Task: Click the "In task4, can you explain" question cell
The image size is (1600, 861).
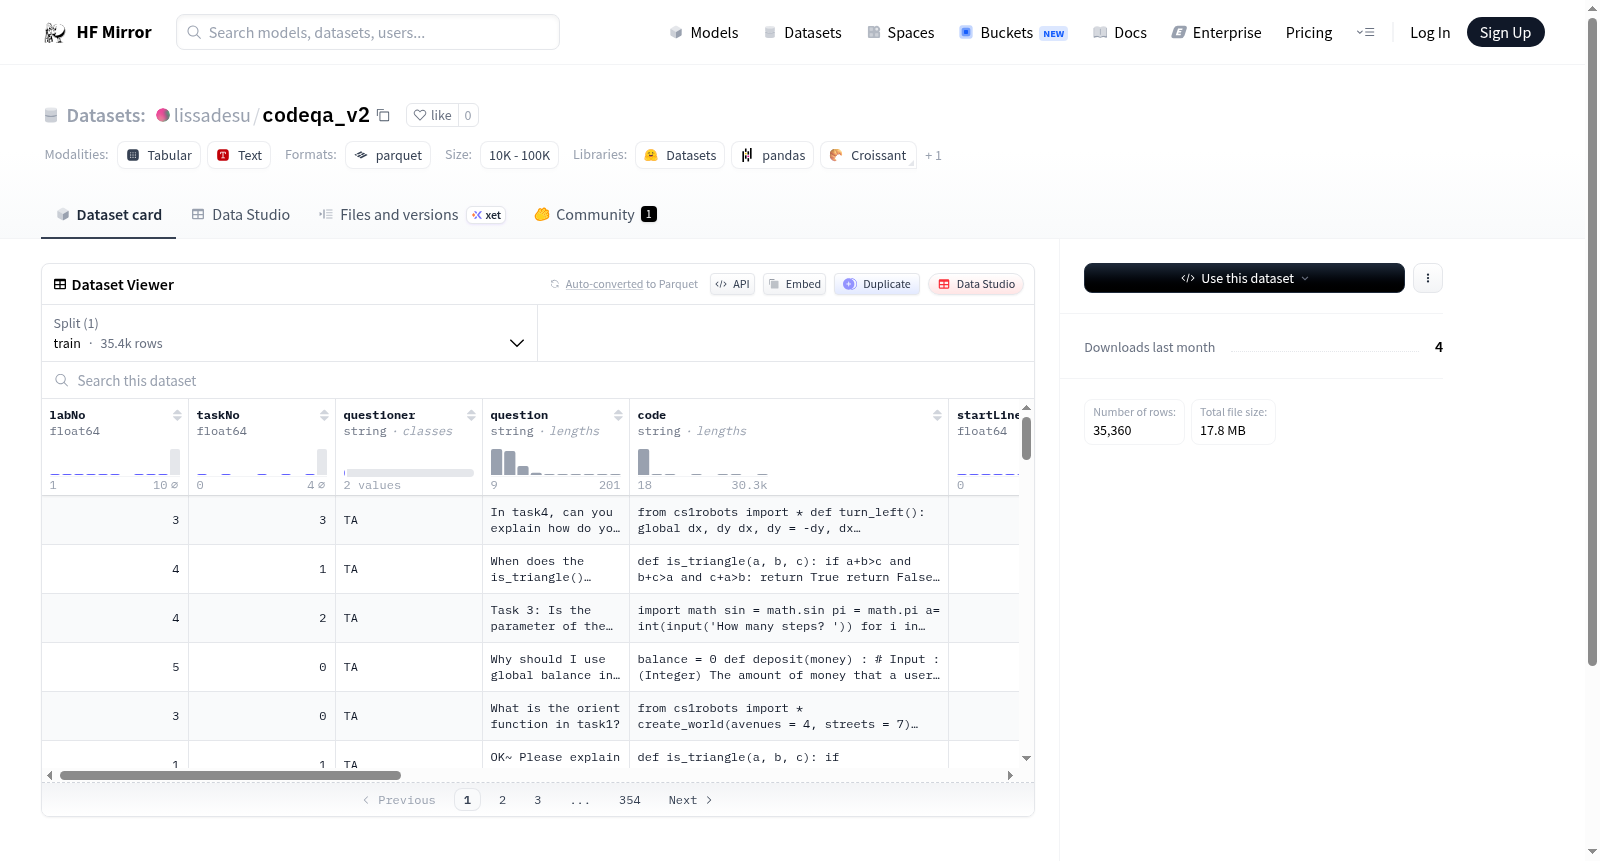Action: coord(556,520)
